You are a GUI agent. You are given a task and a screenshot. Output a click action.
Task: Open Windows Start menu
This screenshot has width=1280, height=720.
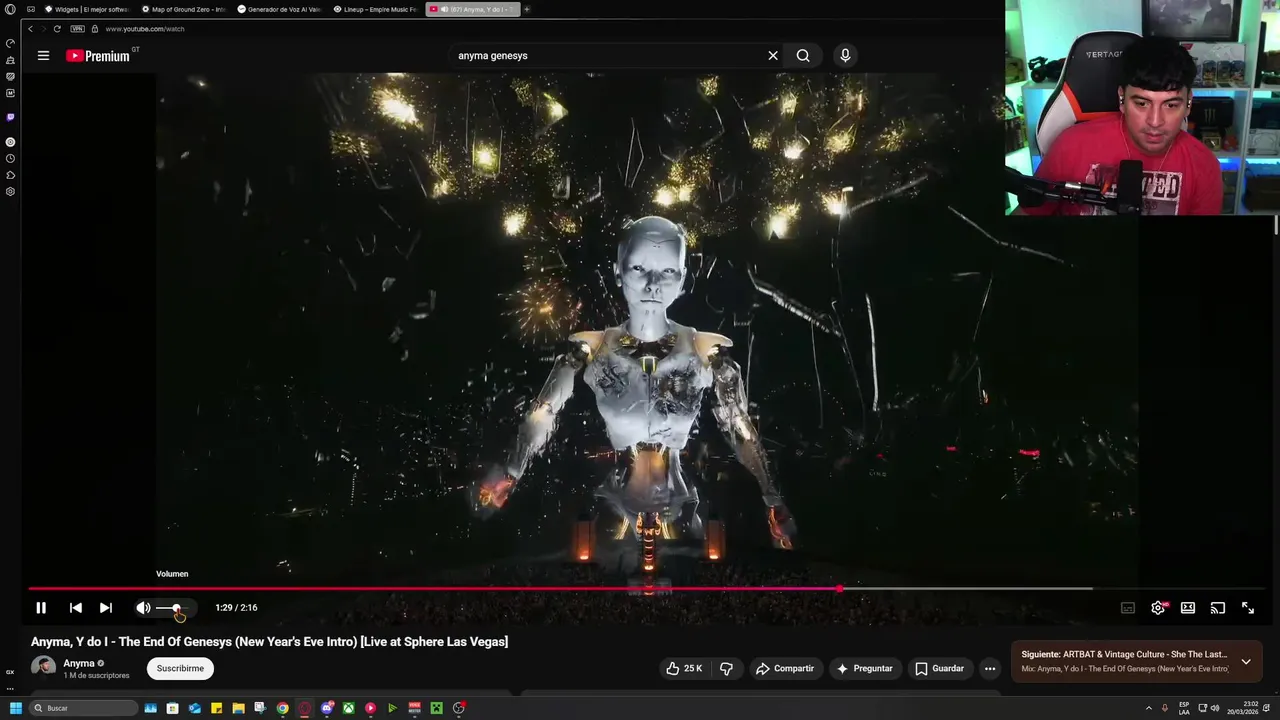[x=15, y=708]
